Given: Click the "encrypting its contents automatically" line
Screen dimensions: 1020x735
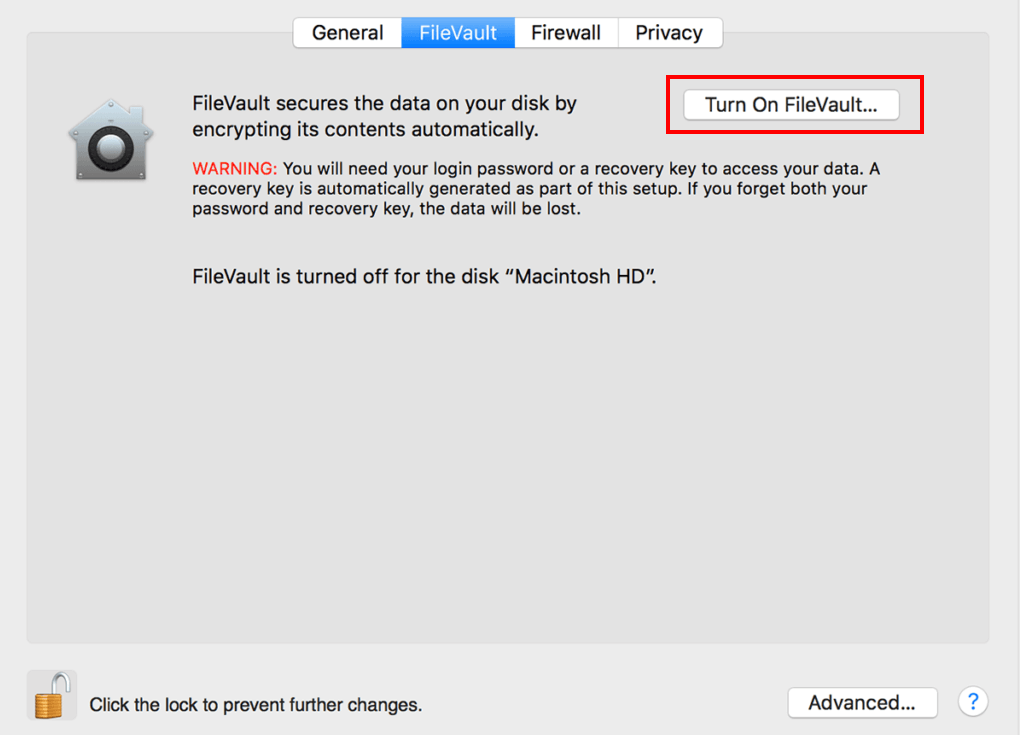Looking at the screenshot, I should tap(365, 129).
